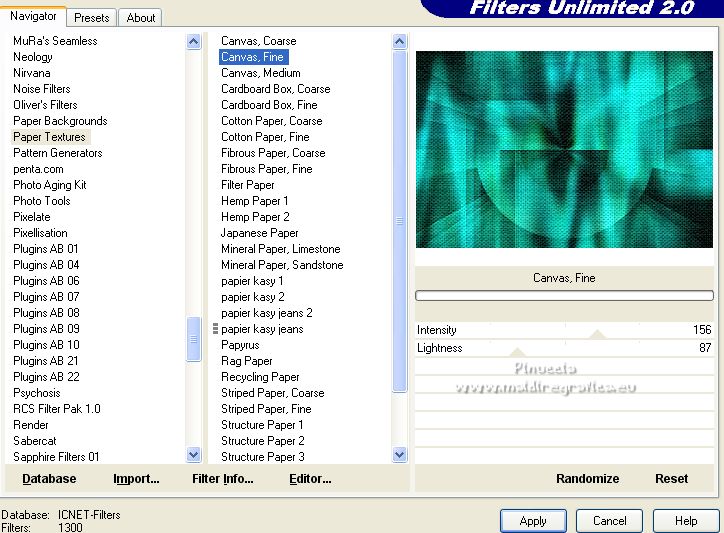Viewport: 724px width, 533px height.
Task: Switch to the Presets tab
Action: coord(91,18)
